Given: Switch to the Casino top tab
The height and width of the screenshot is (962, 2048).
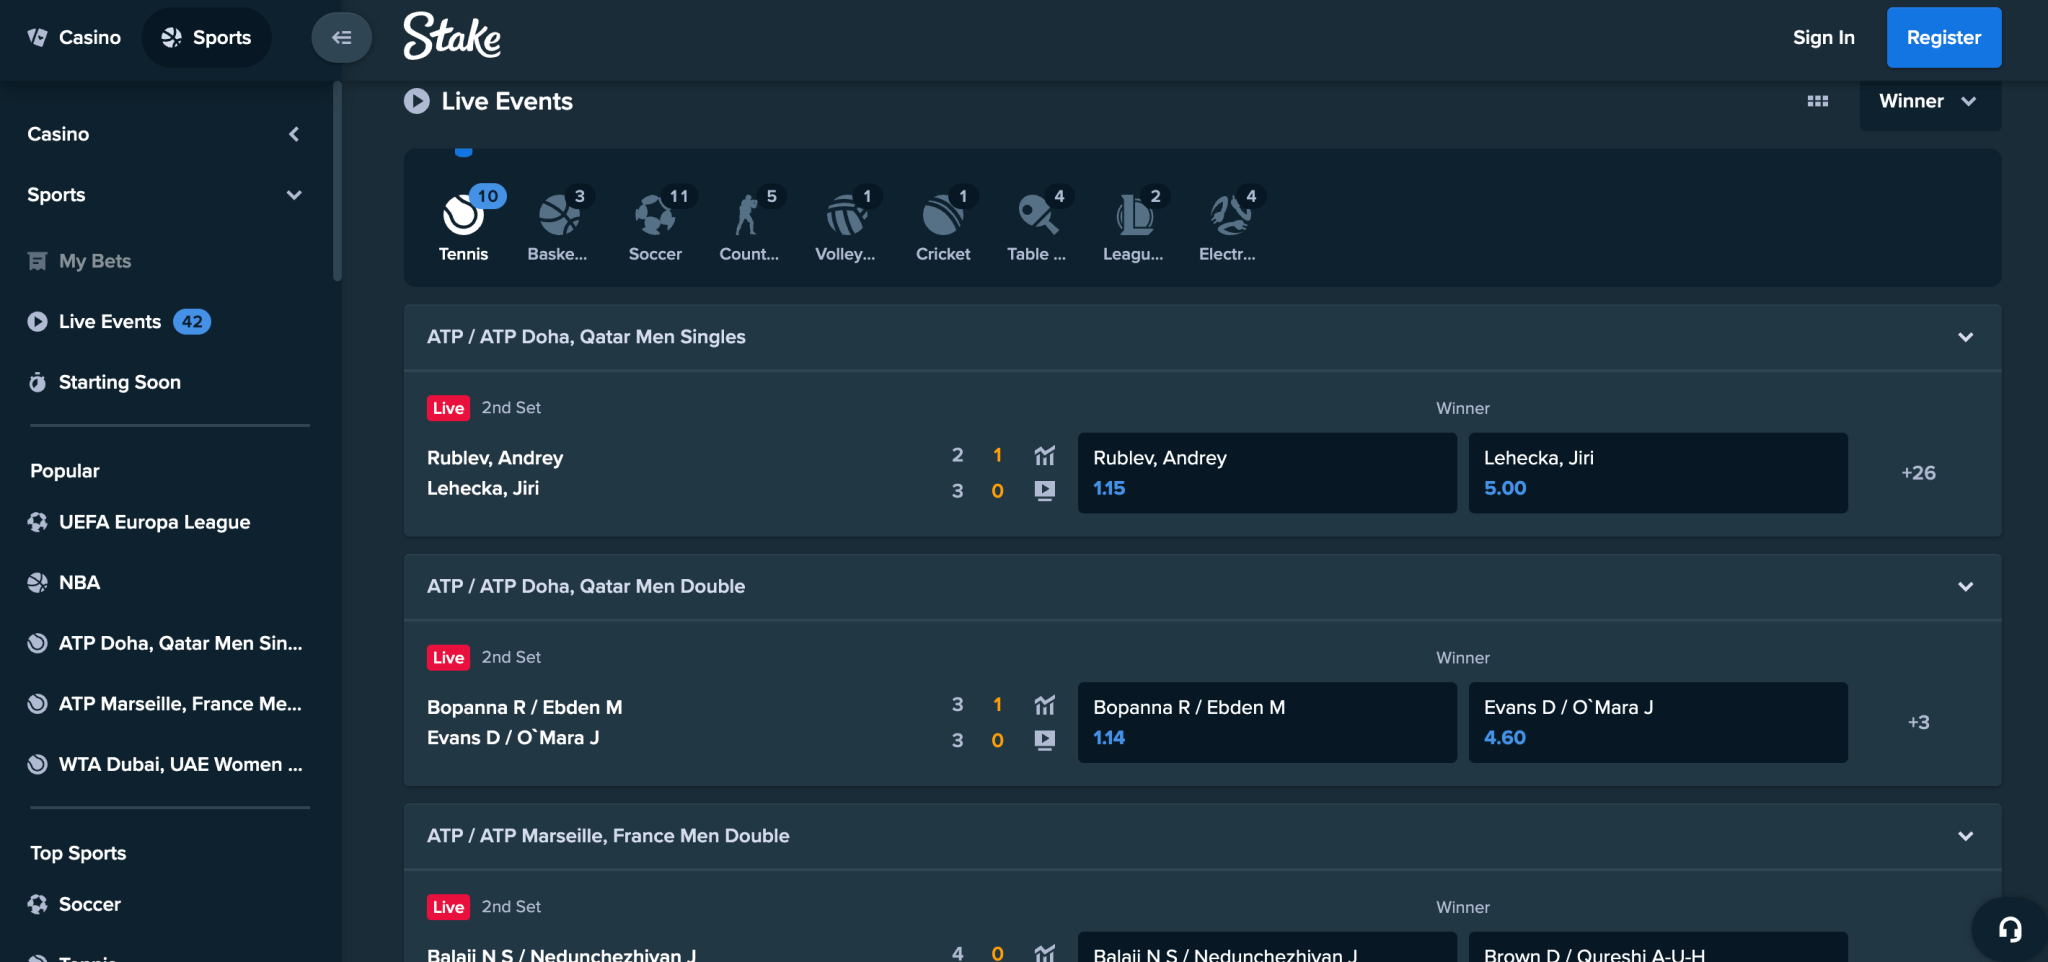Looking at the screenshot, I should (x=75, y=38).
